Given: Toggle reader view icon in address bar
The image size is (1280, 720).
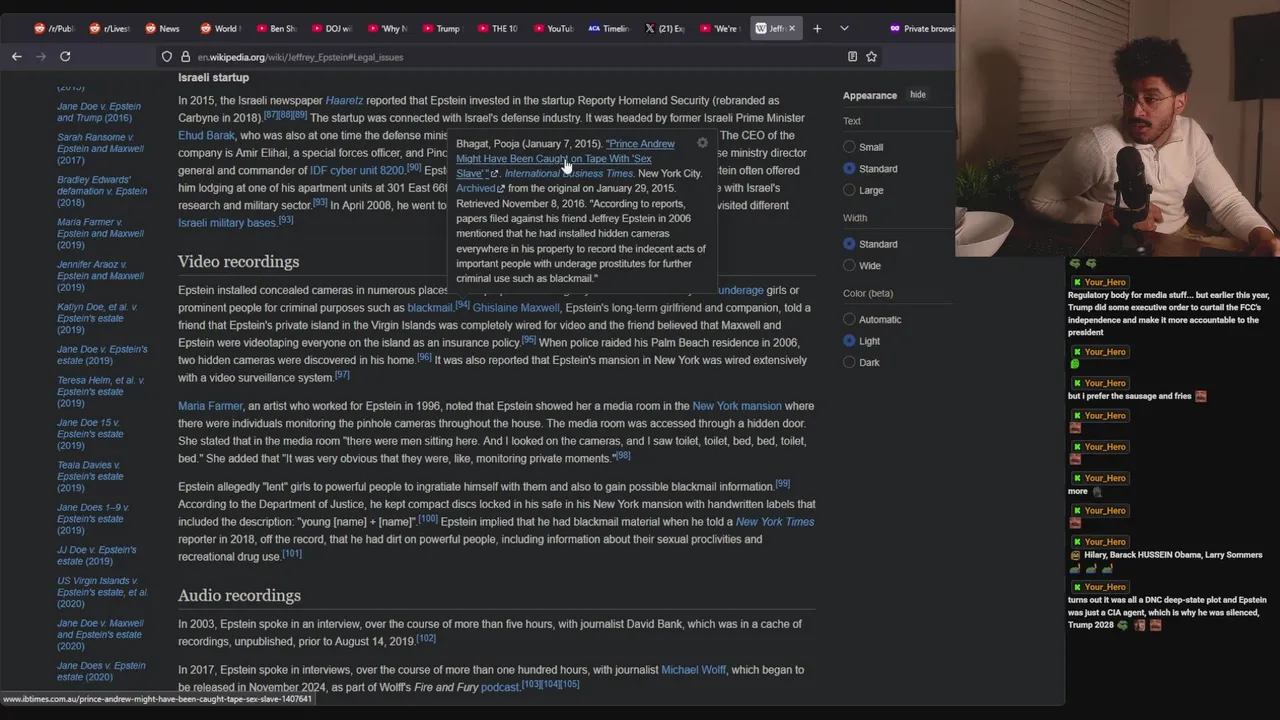Looking at the screenshot, I should (x=852, y=57).
